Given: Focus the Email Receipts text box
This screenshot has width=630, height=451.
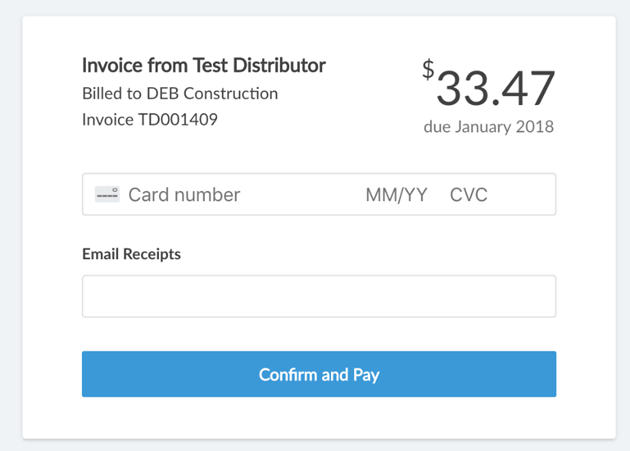Looking at the screenshot, I should (x=319, y=297).
